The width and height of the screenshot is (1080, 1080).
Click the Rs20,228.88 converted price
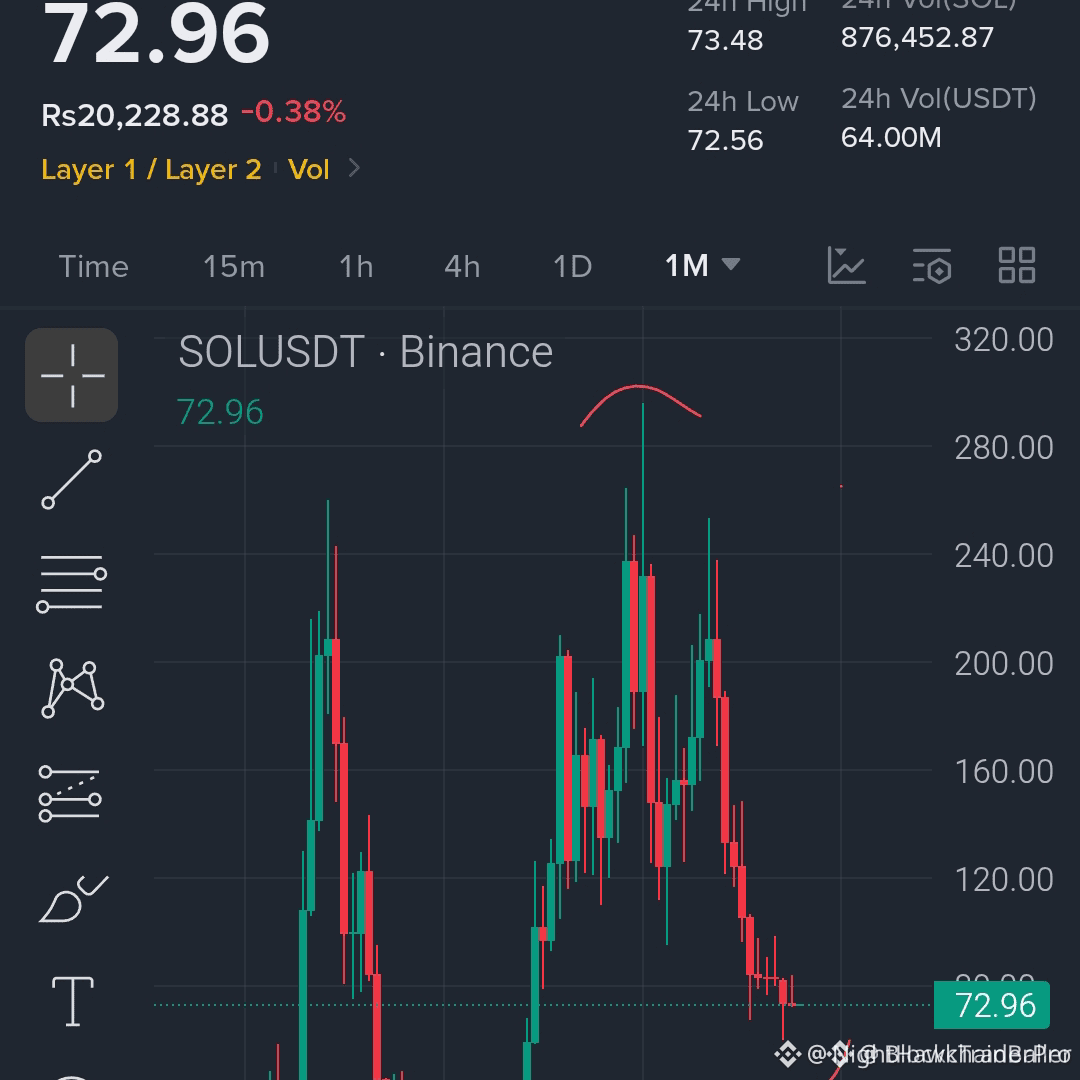pyautogui.click(x=134, y=115)
